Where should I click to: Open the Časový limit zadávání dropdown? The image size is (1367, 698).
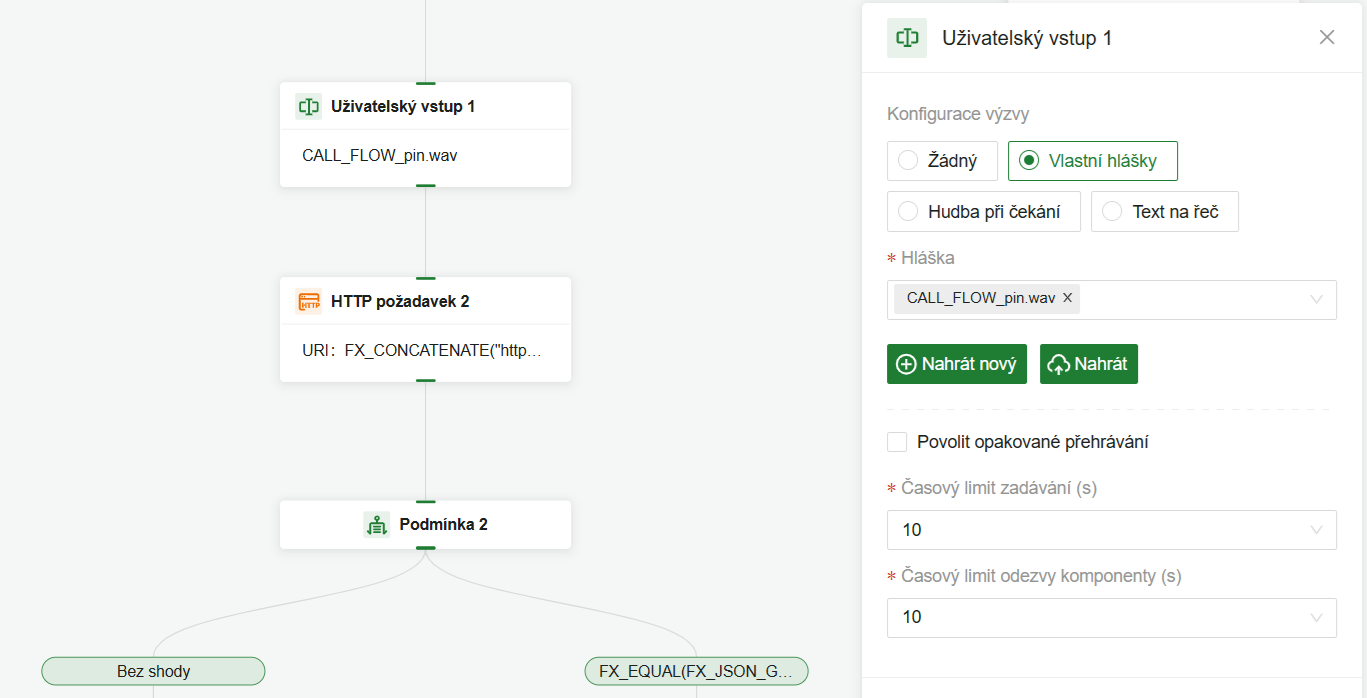1316,530
